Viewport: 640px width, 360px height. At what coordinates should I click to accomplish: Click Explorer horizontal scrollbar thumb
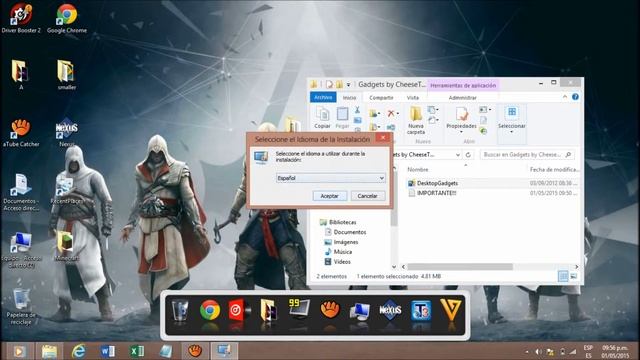click(x=460, y=267)
